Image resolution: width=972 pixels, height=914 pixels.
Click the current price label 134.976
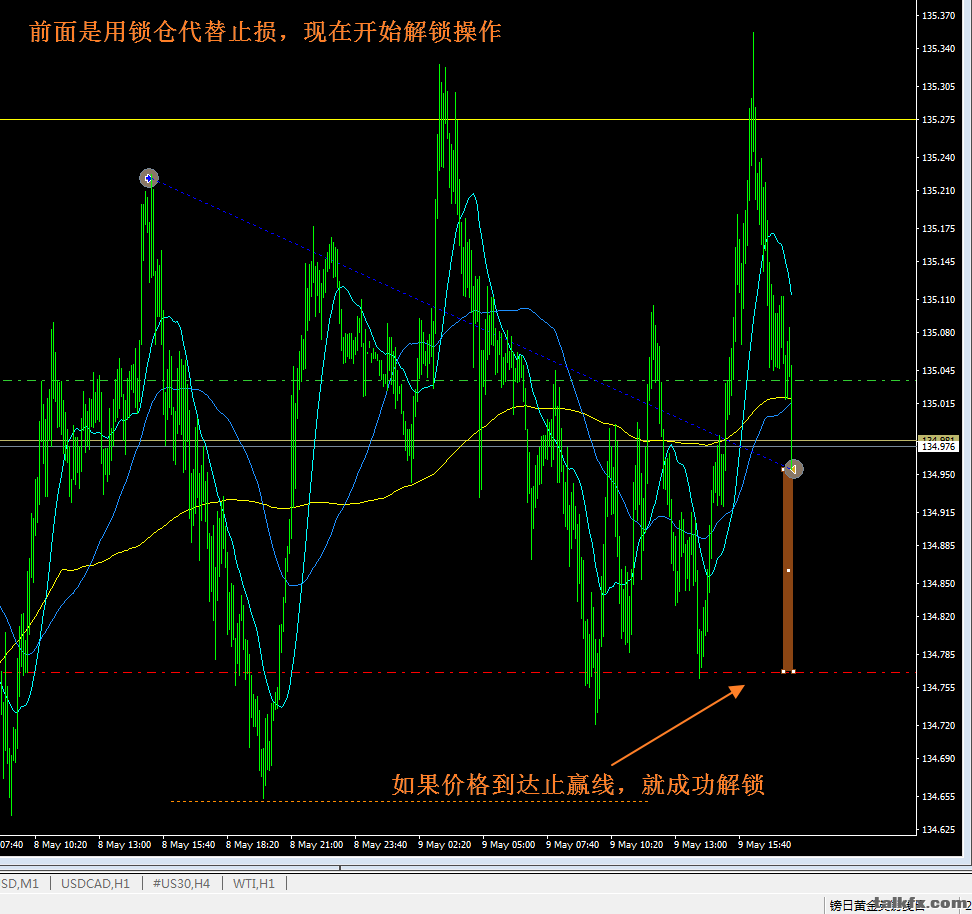(x=939, y=446)
